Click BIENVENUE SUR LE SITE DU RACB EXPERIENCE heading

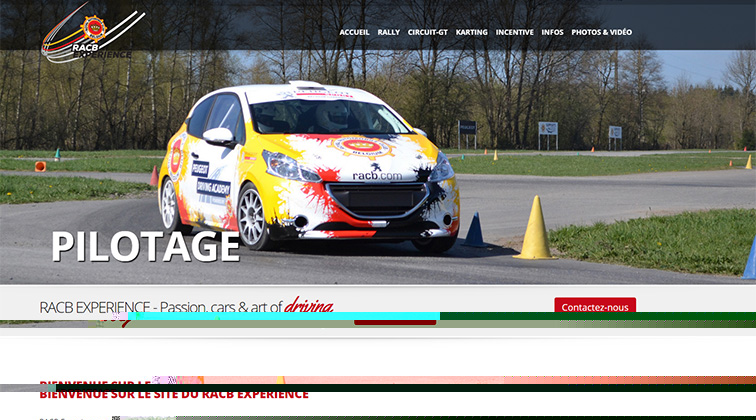pos(174,394)
